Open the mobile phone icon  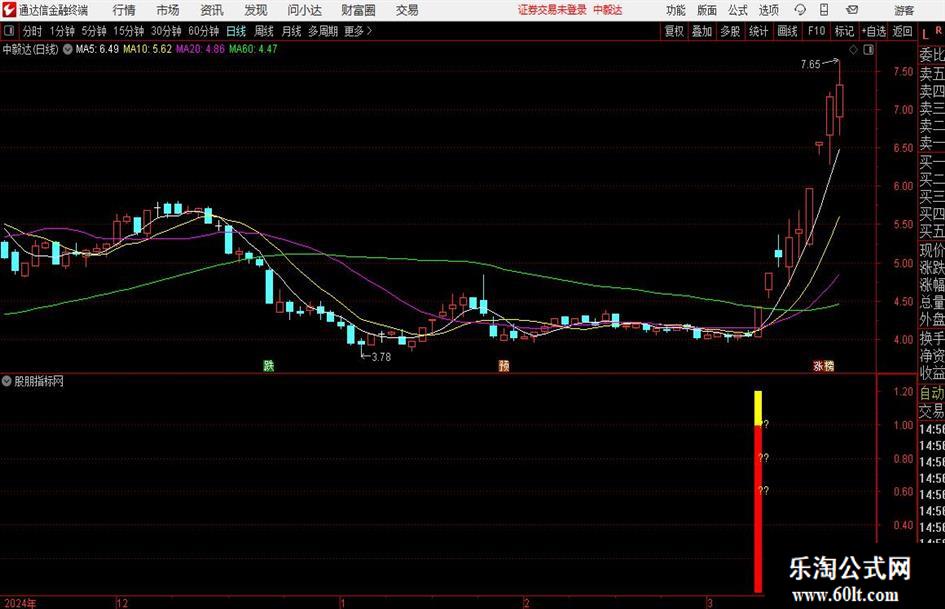coord(824,10)
